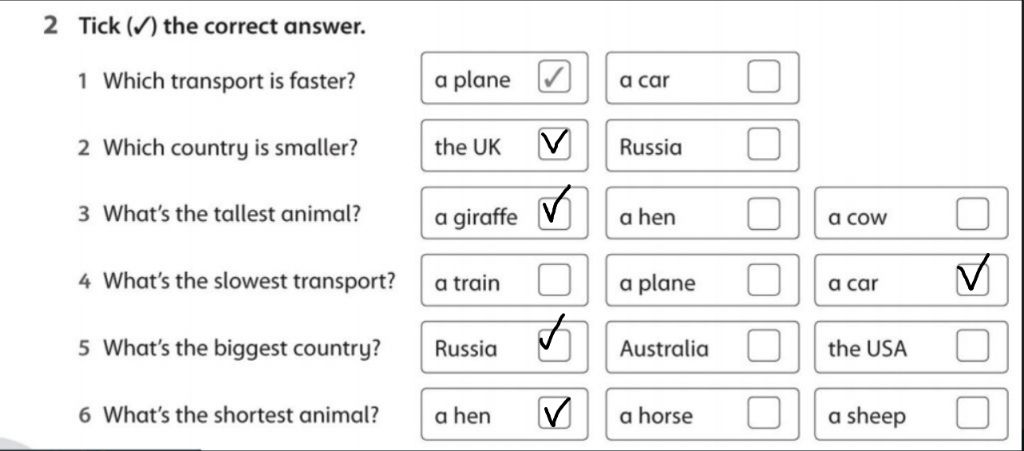Viewport: 1024px width, 451px height.
Task: Tick the 'a train' checkbox
Action: coord(554,281)
